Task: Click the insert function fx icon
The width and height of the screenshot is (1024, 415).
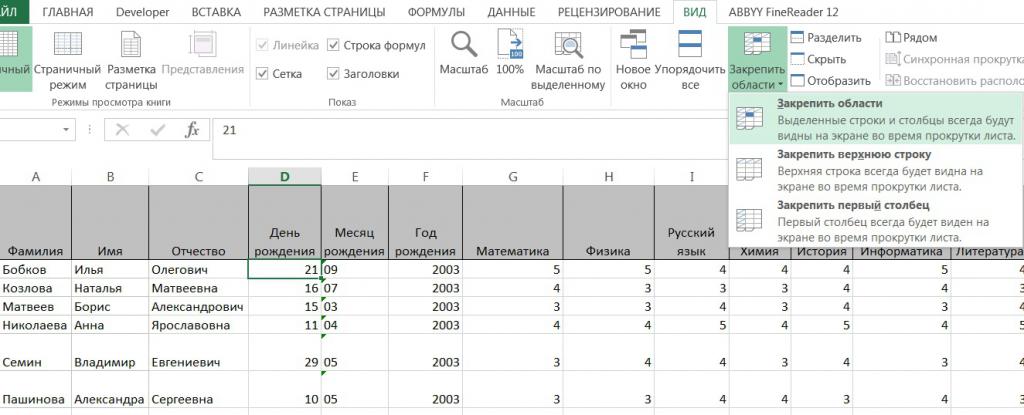Action: coord(192,130)
